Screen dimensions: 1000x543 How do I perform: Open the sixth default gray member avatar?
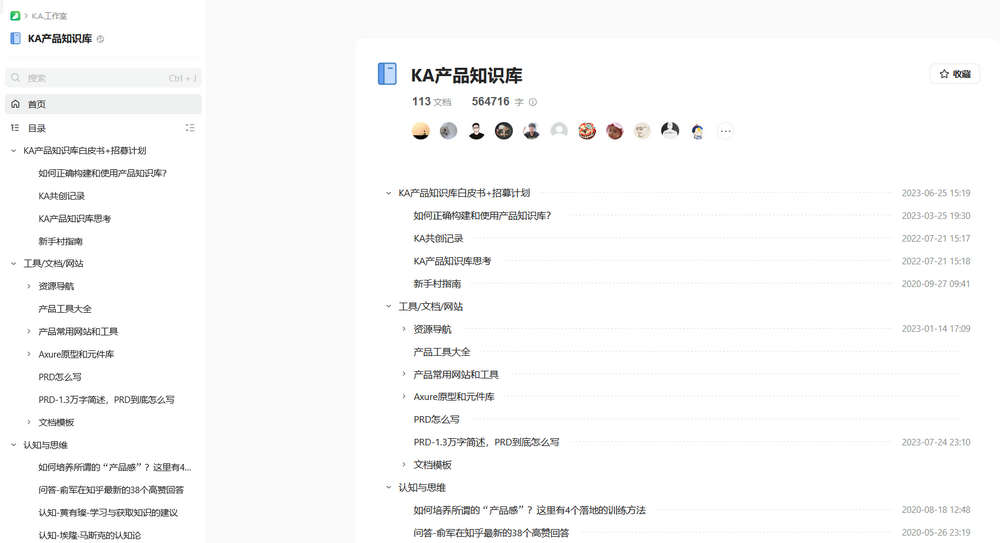(559, 131)
